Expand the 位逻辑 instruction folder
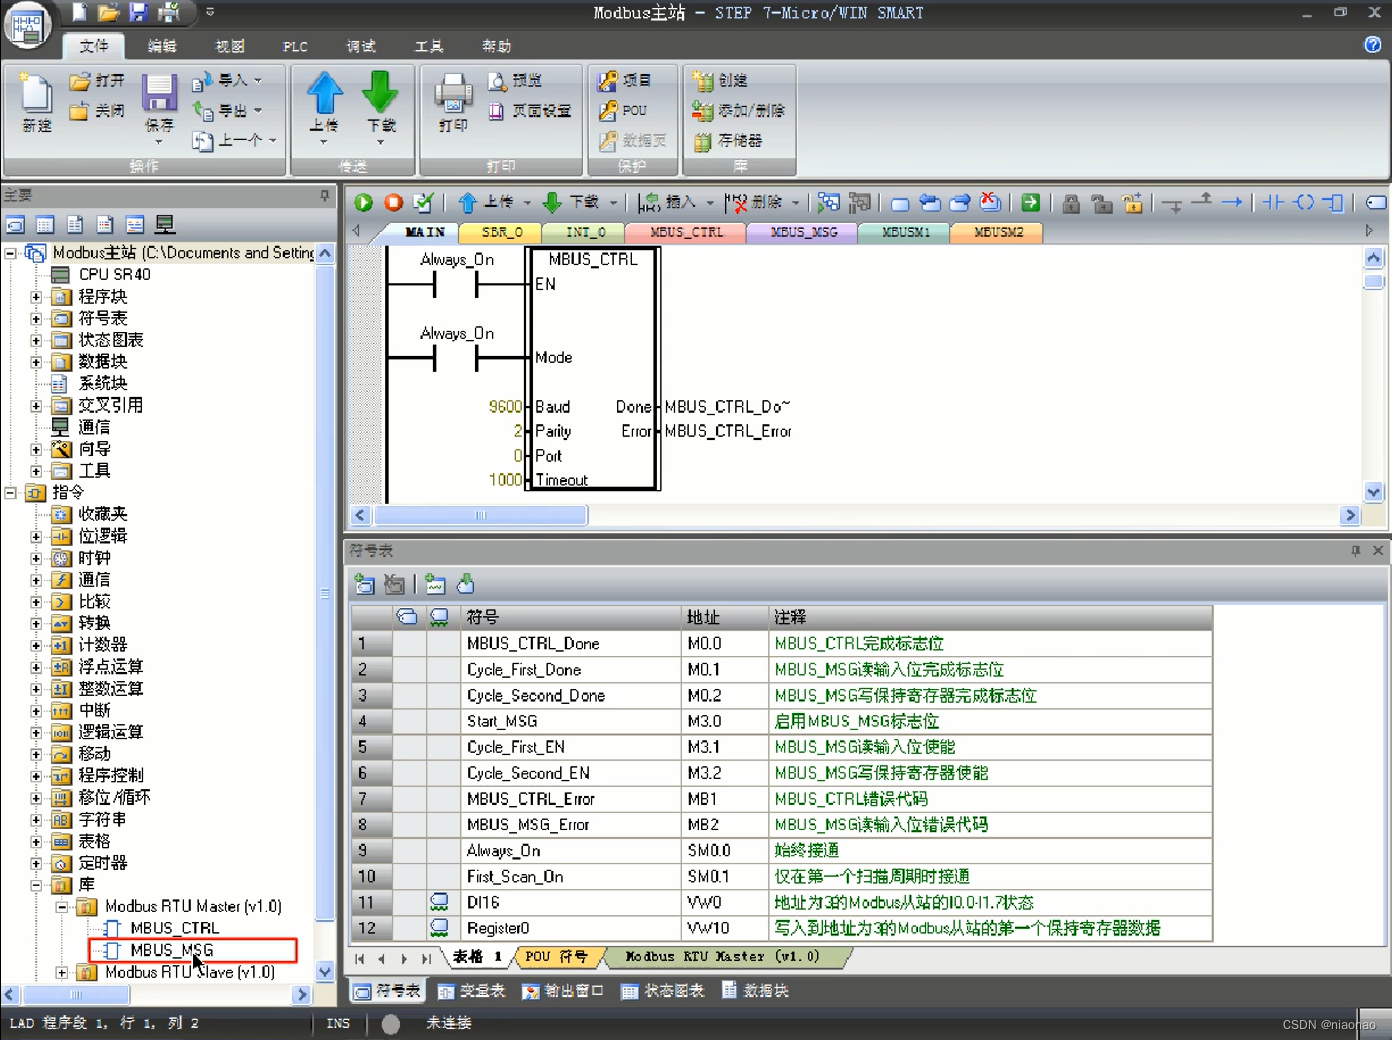 tap(36, 537)
